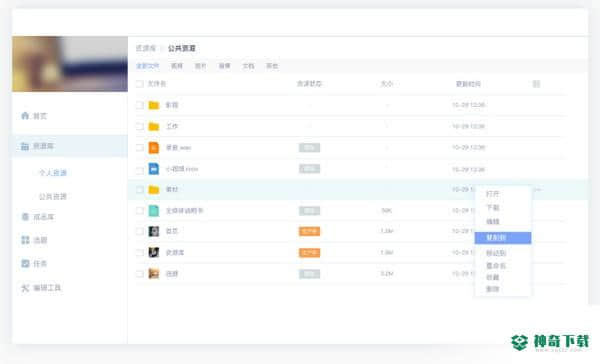This screenshot has height=364, width=600.
Task: Tick the select-all checkbox beside 文件名
Action: [140, 84]
